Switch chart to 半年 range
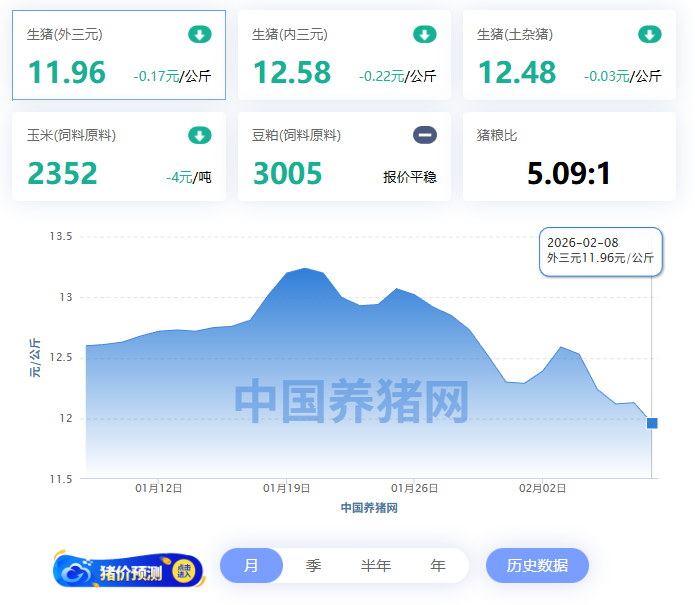This screenshot has height=605, width=695. 376,566
